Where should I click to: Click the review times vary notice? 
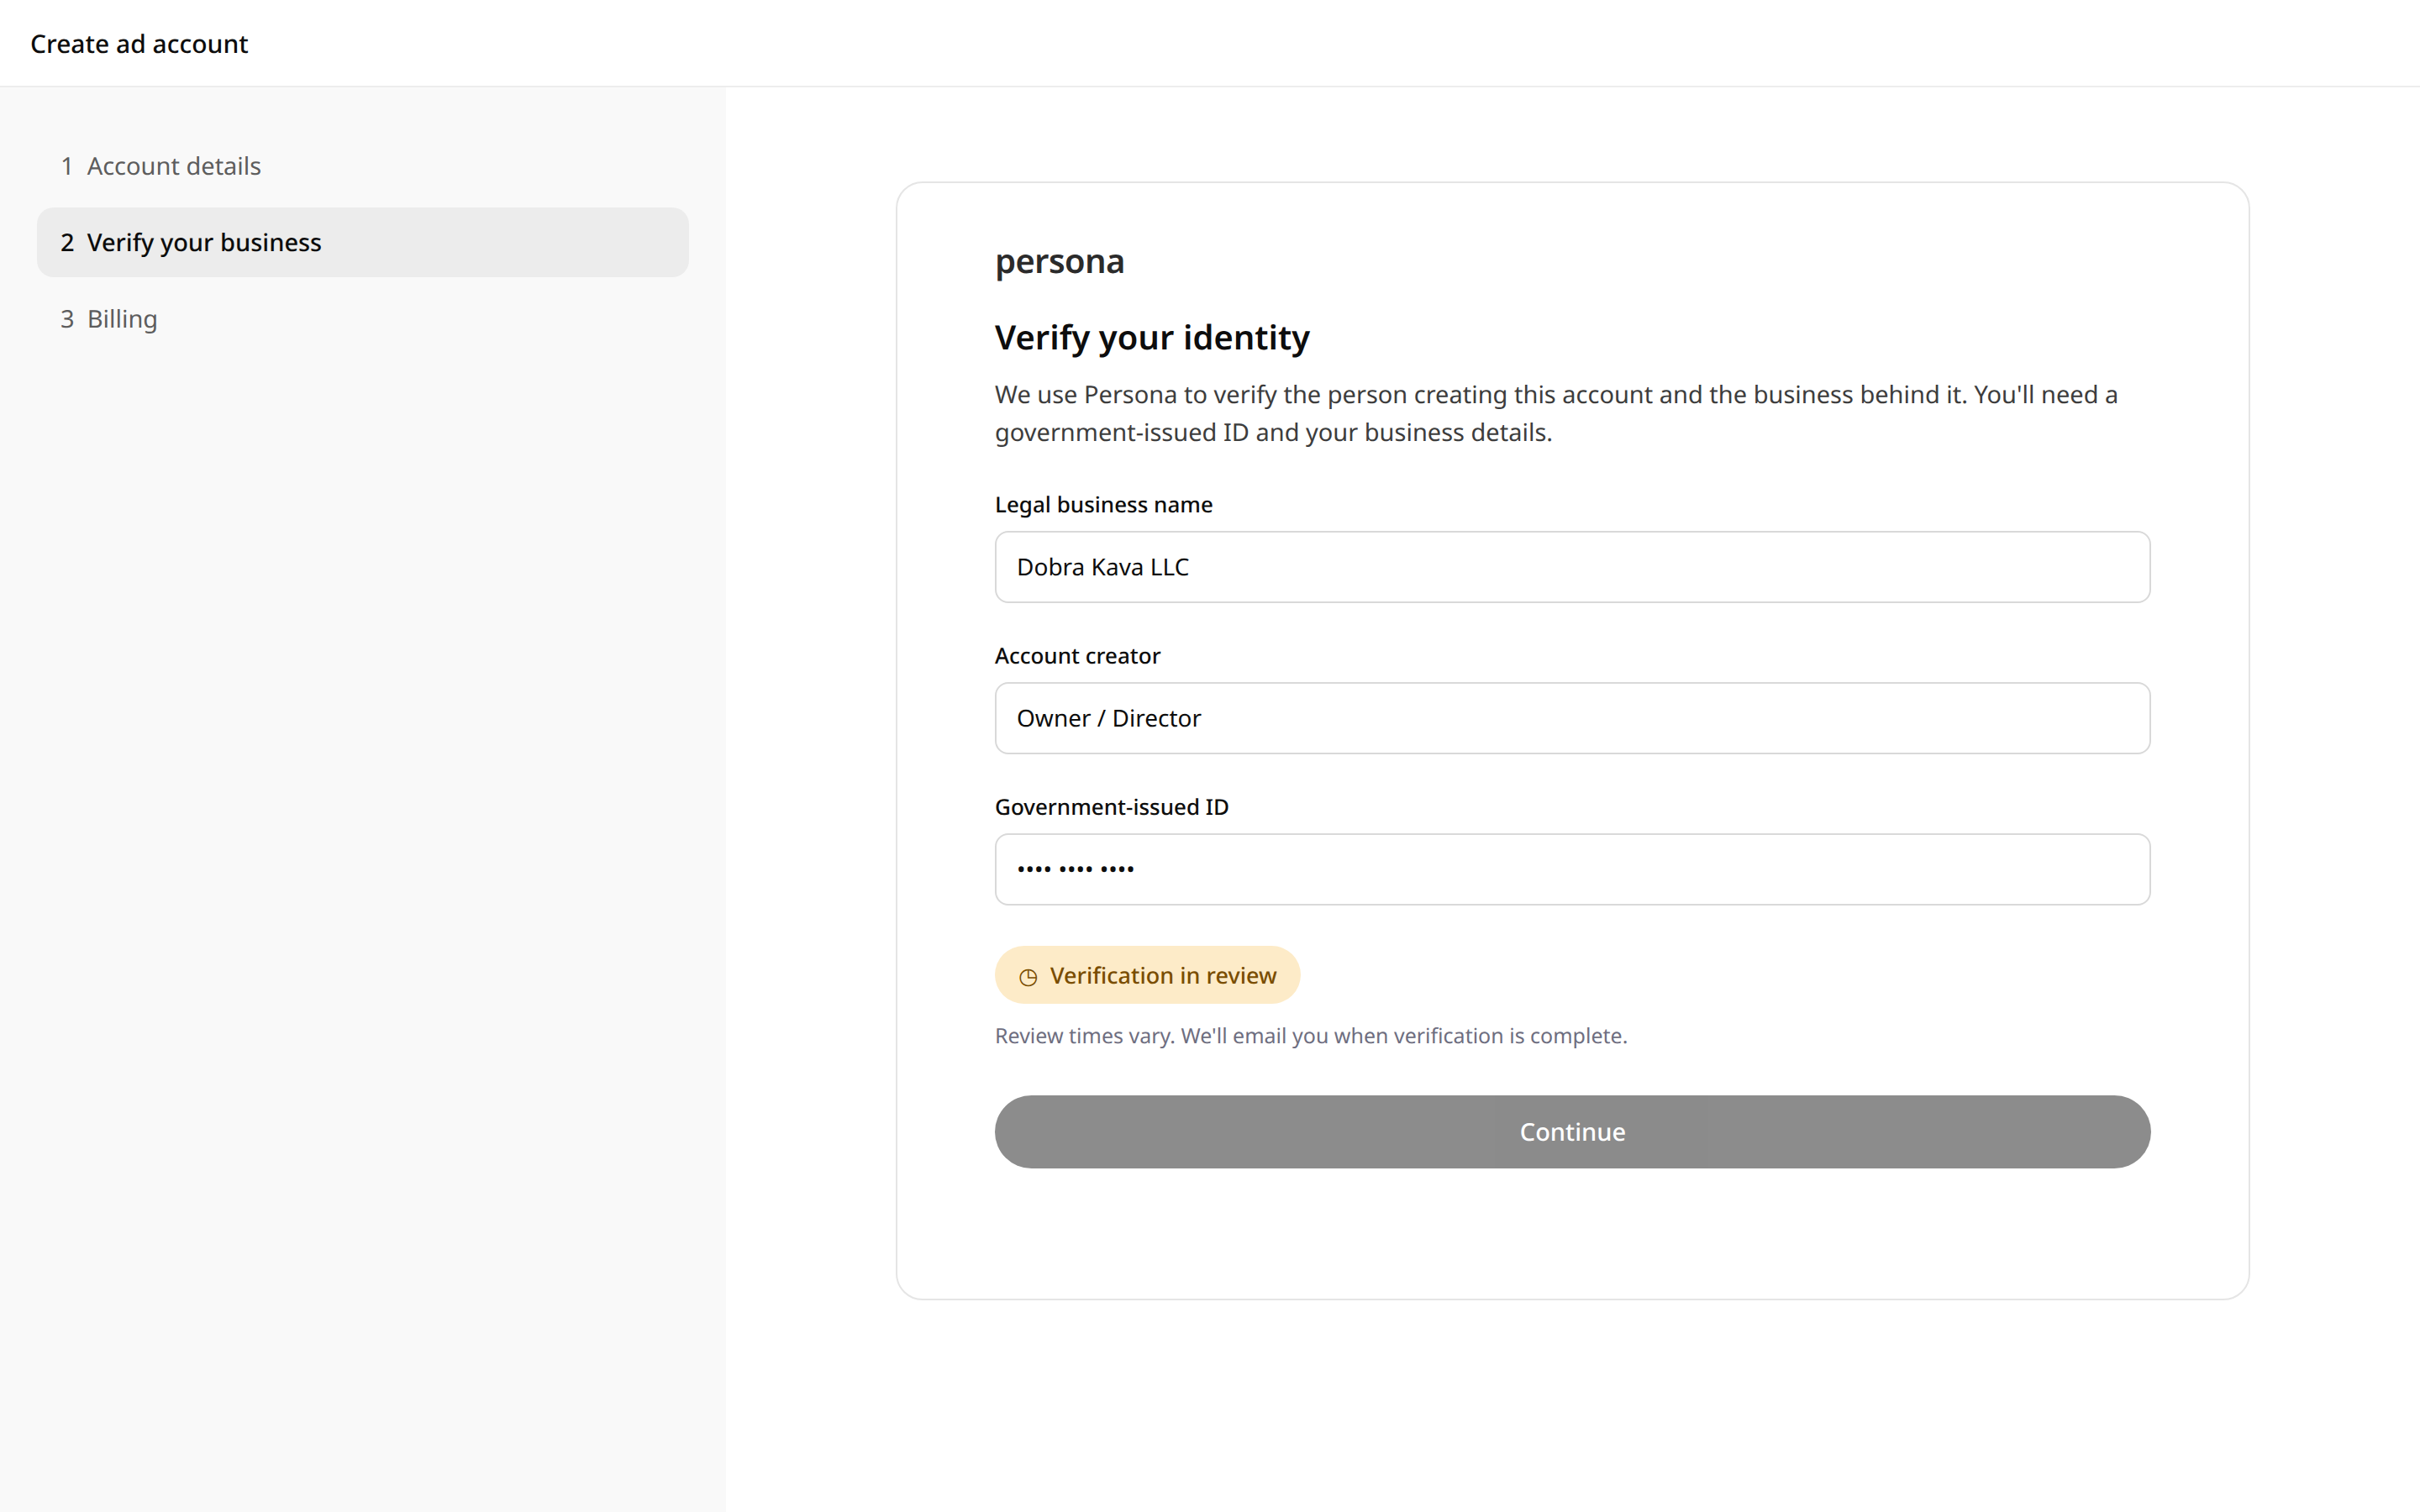[1310, 1036]
